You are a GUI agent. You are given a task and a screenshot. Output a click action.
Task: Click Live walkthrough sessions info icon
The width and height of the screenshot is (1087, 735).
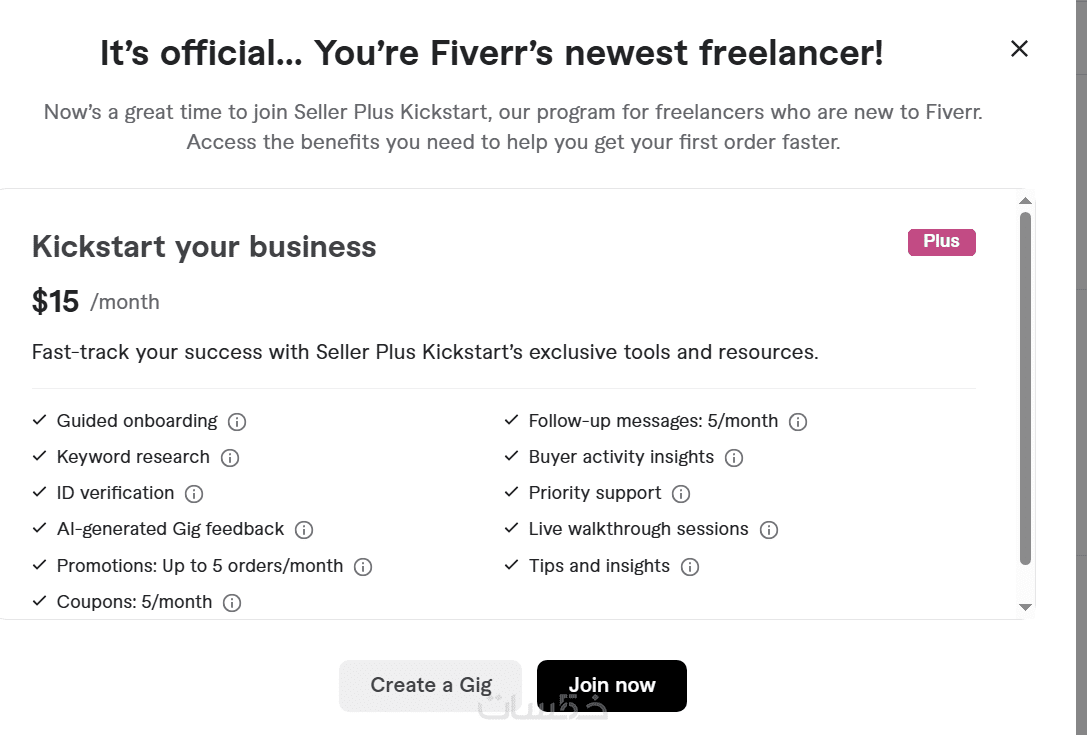(x=769, y=530)
